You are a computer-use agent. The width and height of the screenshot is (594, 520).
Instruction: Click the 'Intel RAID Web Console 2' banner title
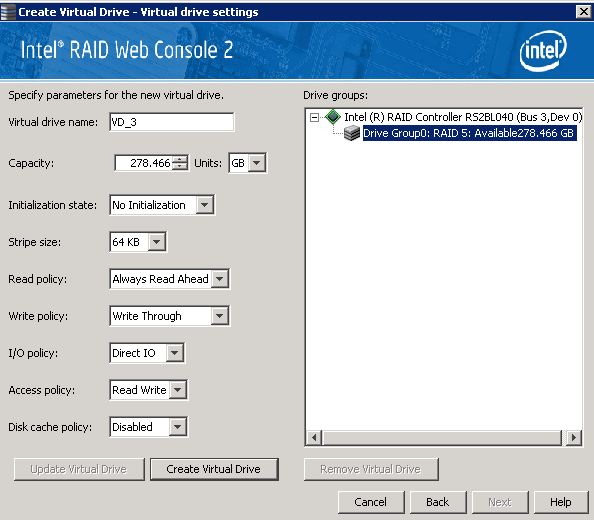(127, 50)
